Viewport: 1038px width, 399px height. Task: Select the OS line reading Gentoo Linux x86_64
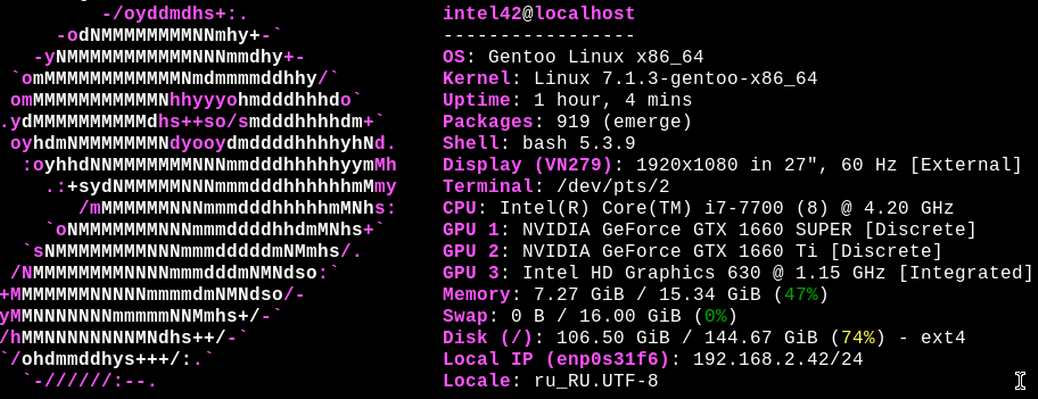point(573,57)
